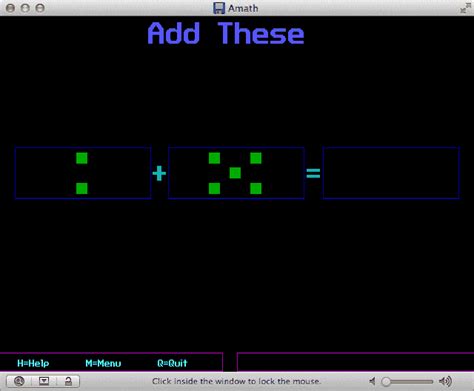
Task: Click the empty answer box after equals sign
Action: pyautogui.click(x=391, y=173)
